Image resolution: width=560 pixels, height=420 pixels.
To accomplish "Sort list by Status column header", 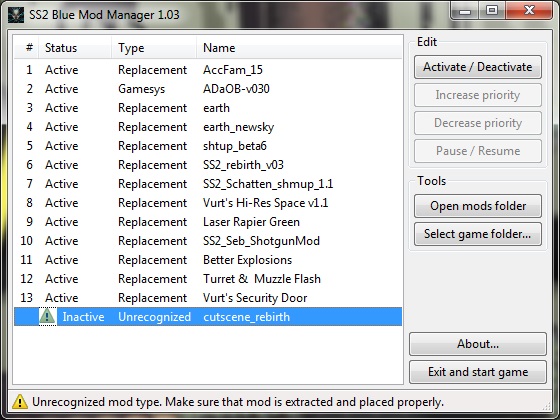I will [x=75, y=48].
